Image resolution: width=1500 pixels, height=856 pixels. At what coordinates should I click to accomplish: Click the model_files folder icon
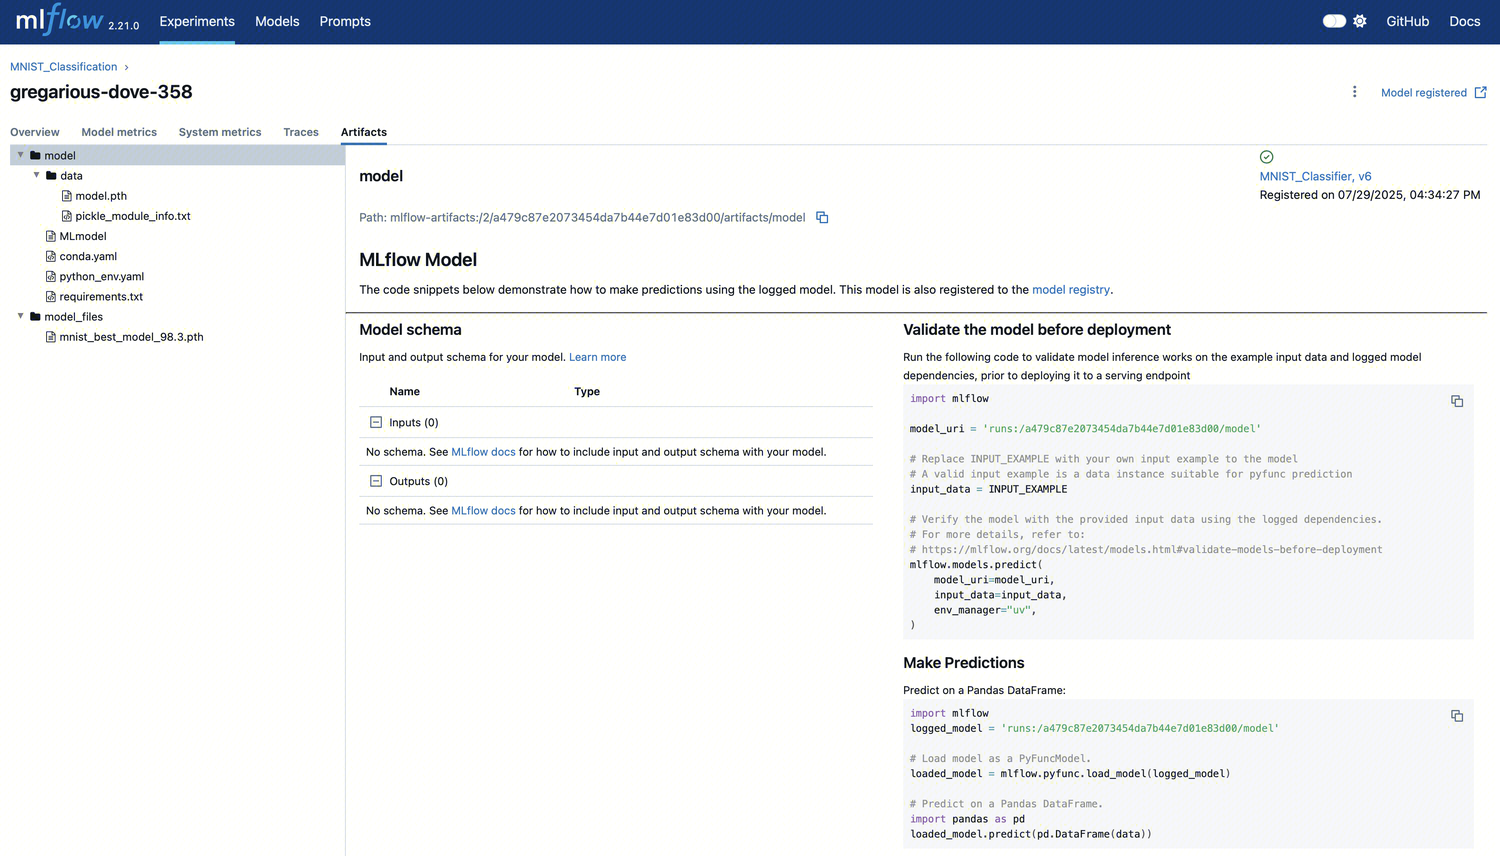point(35,316)
